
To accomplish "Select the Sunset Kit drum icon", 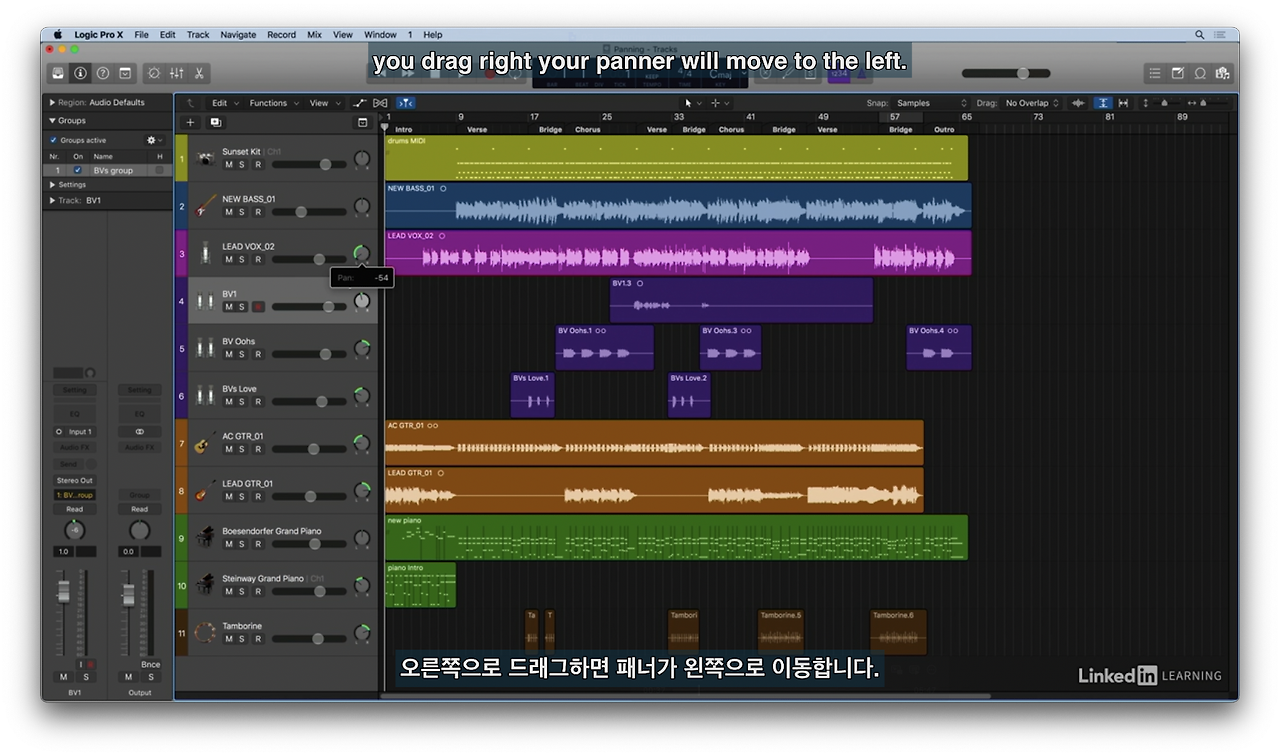I will [x=206, y=158].
